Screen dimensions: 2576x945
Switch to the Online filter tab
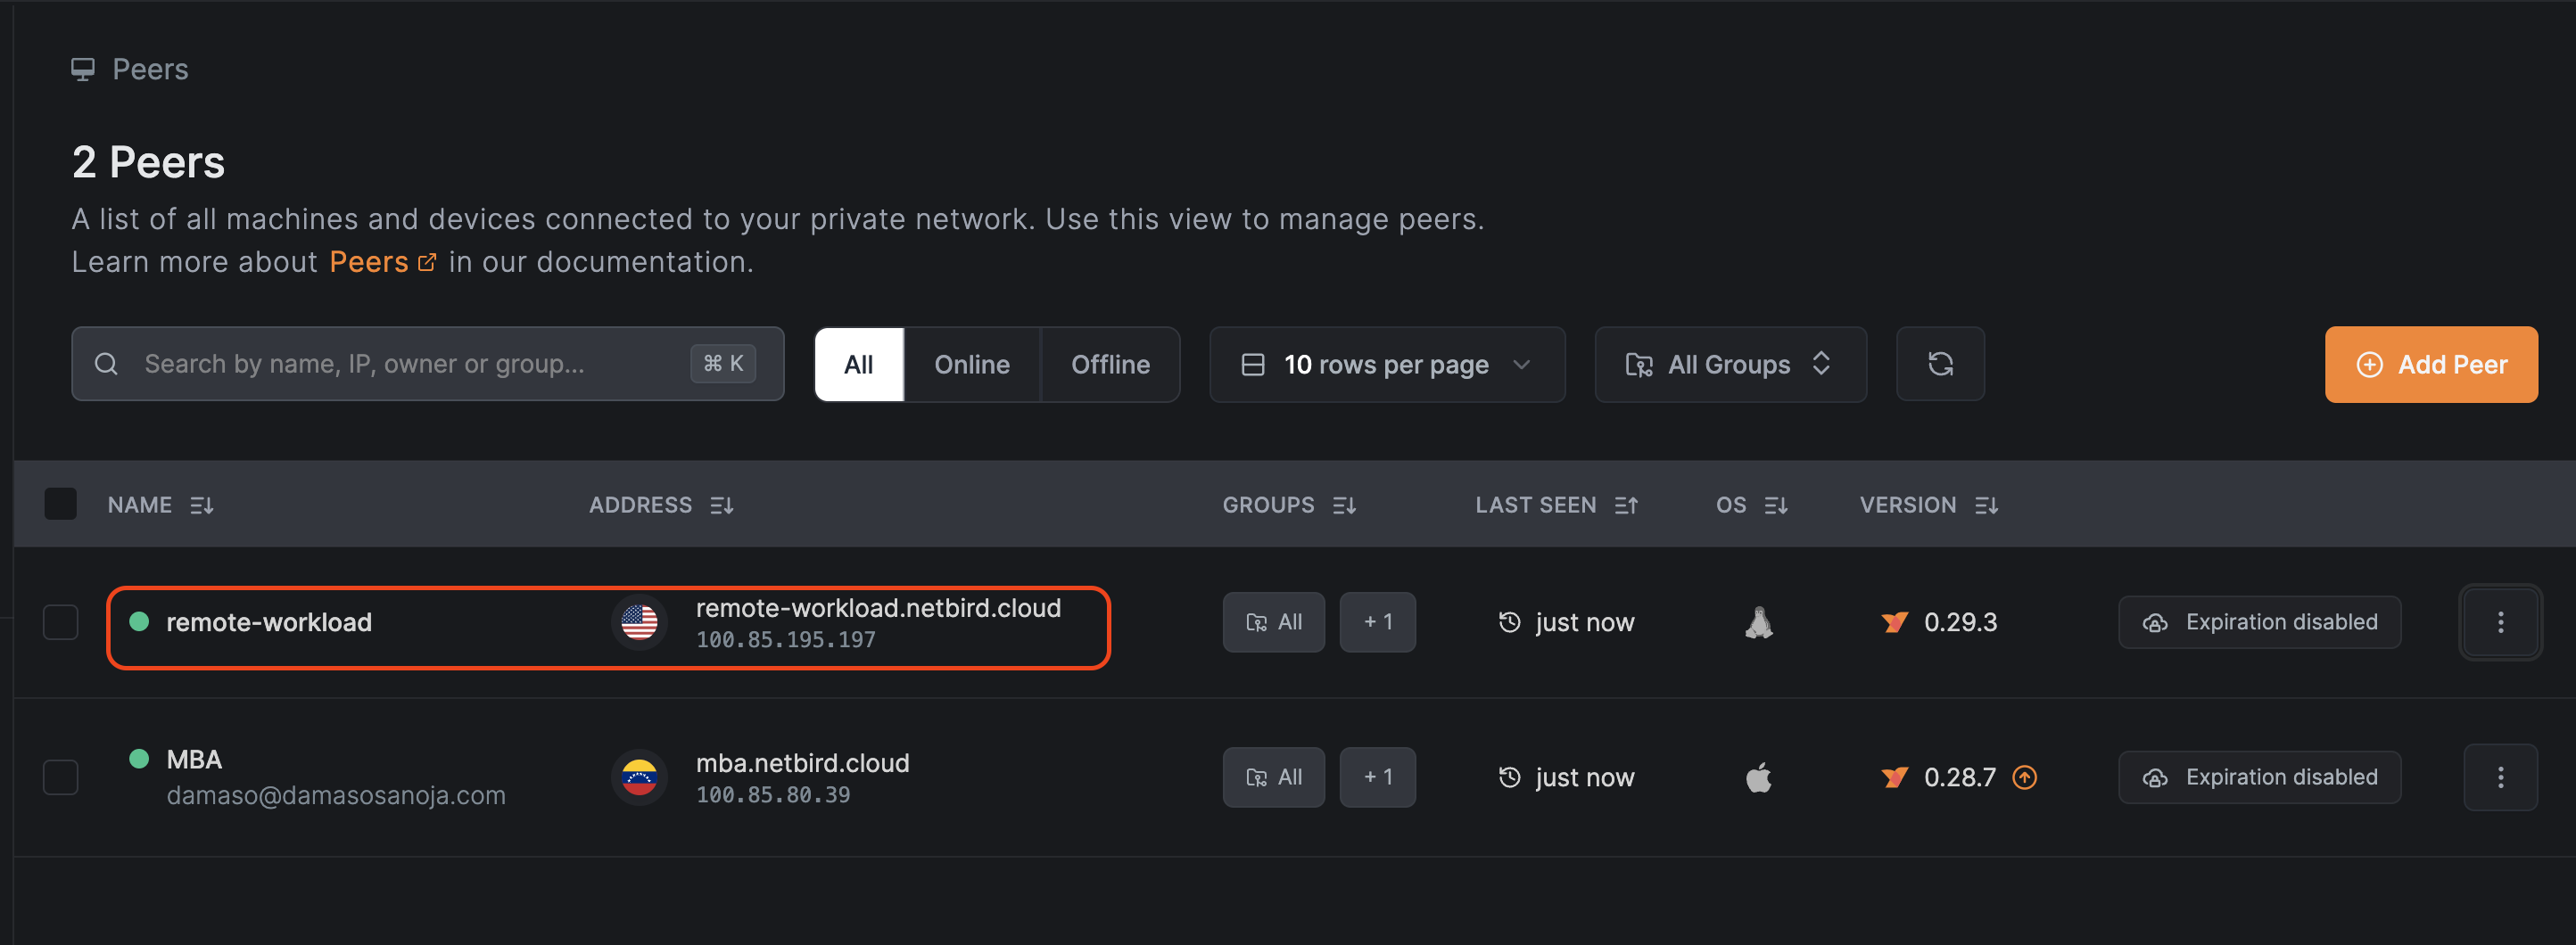tap(971, 364)
